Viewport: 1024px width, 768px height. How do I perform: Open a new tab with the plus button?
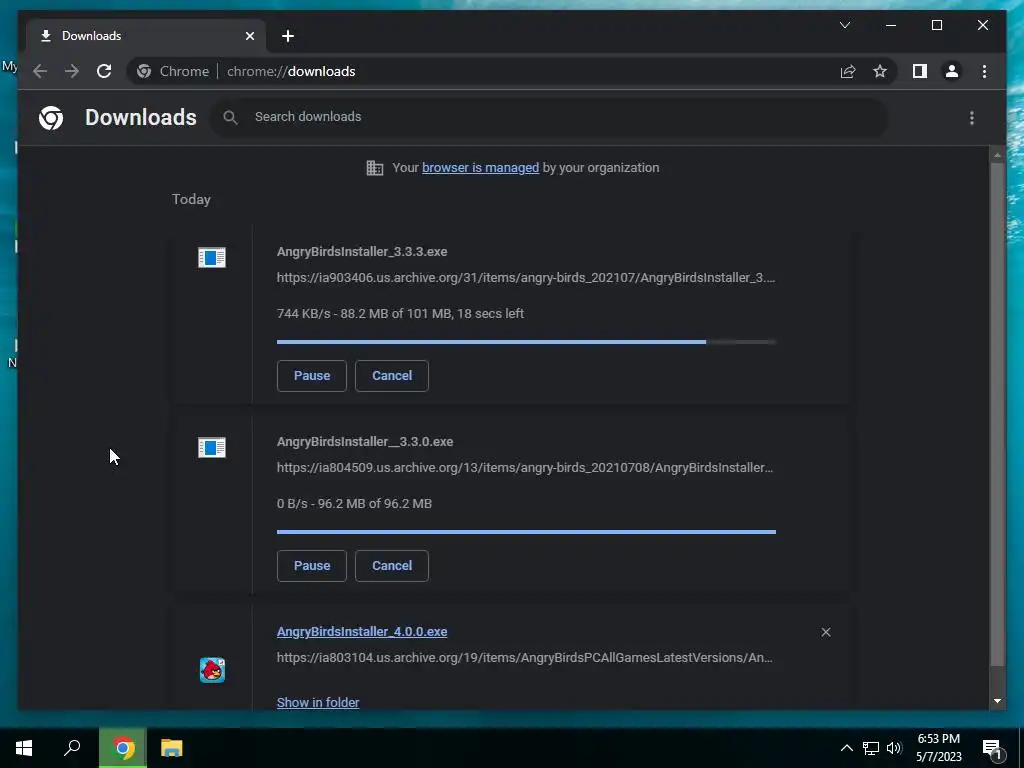click(287, 36)
